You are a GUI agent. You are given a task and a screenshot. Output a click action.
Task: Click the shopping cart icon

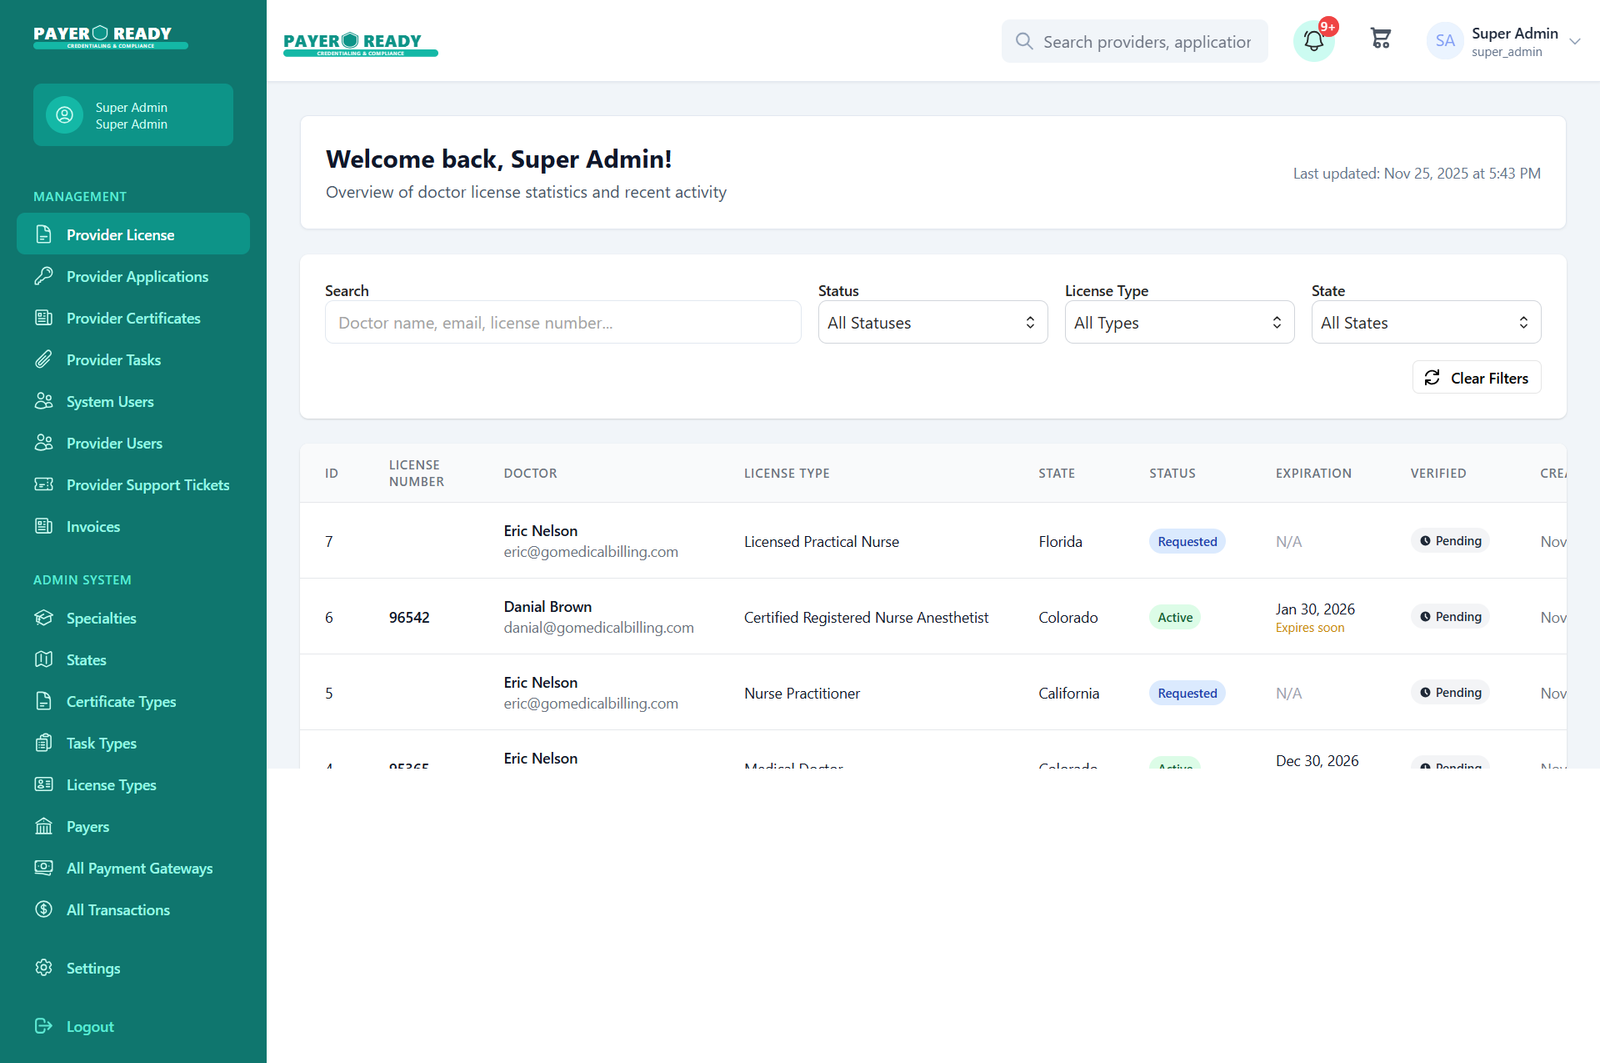pos(1380,39)
